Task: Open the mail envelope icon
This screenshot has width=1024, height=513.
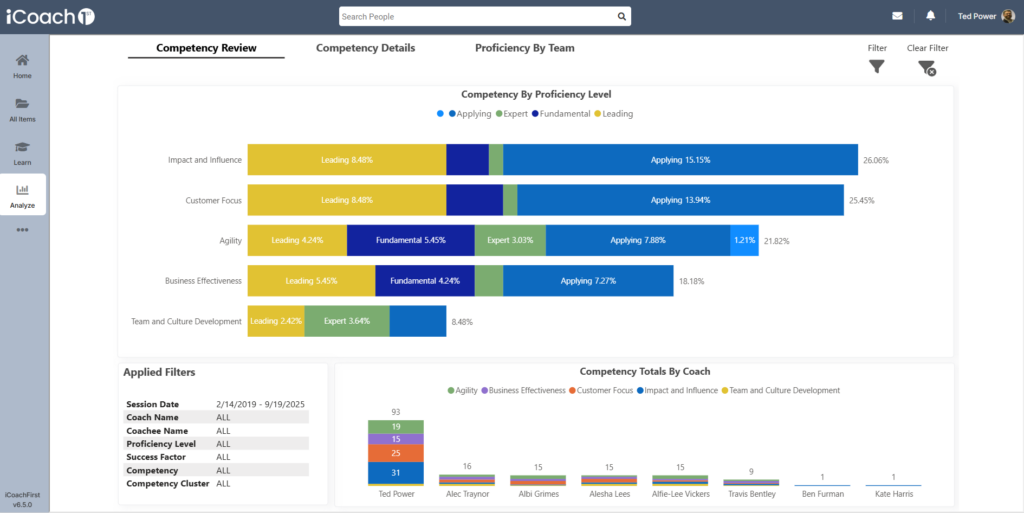Action: click(x=897, y=17)
